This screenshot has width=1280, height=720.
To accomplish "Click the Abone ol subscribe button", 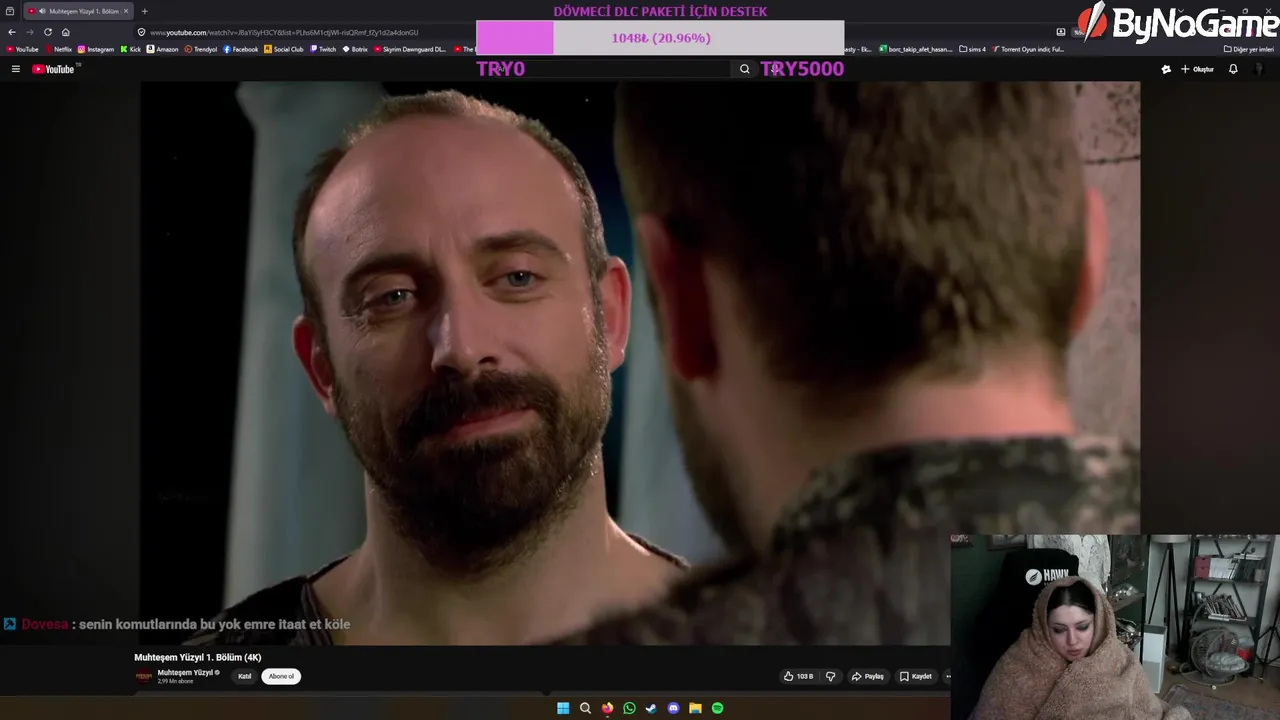I will click(281, 676).
